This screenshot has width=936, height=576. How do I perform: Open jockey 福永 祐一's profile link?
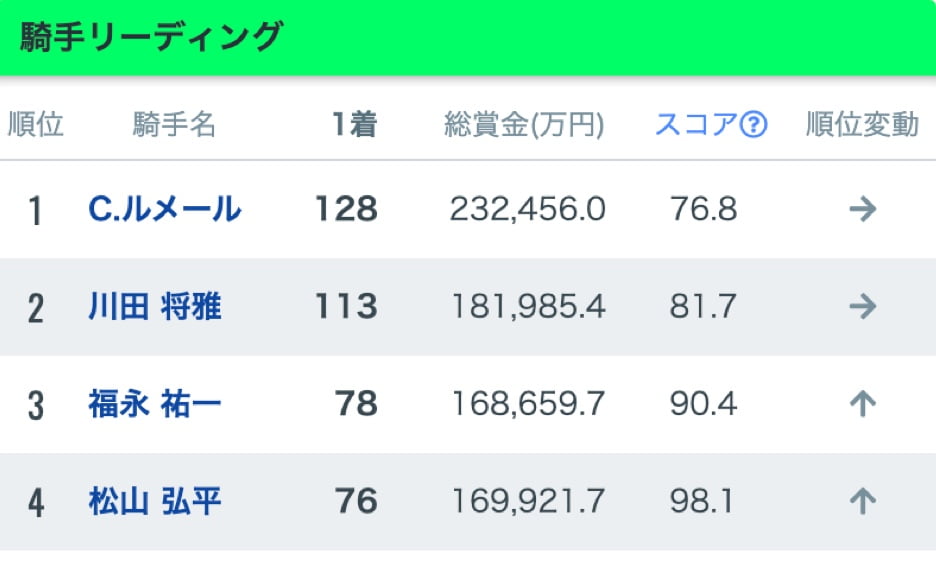coord(155,403)
